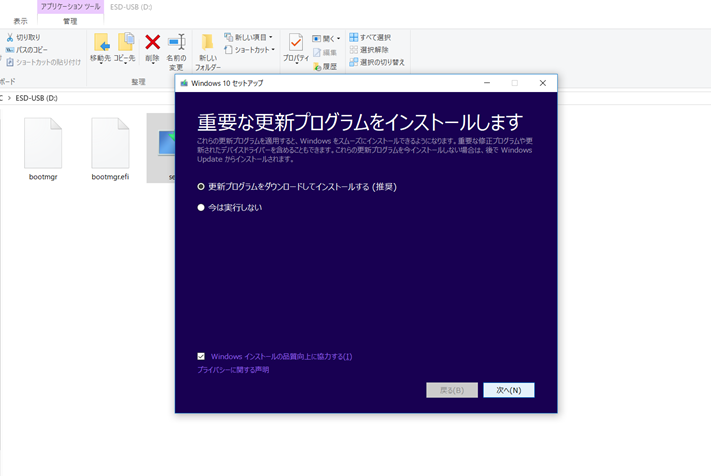Open the Delete (削除) dropdown arrow
This screenshot has width=711, height=476.
point(153,63)
